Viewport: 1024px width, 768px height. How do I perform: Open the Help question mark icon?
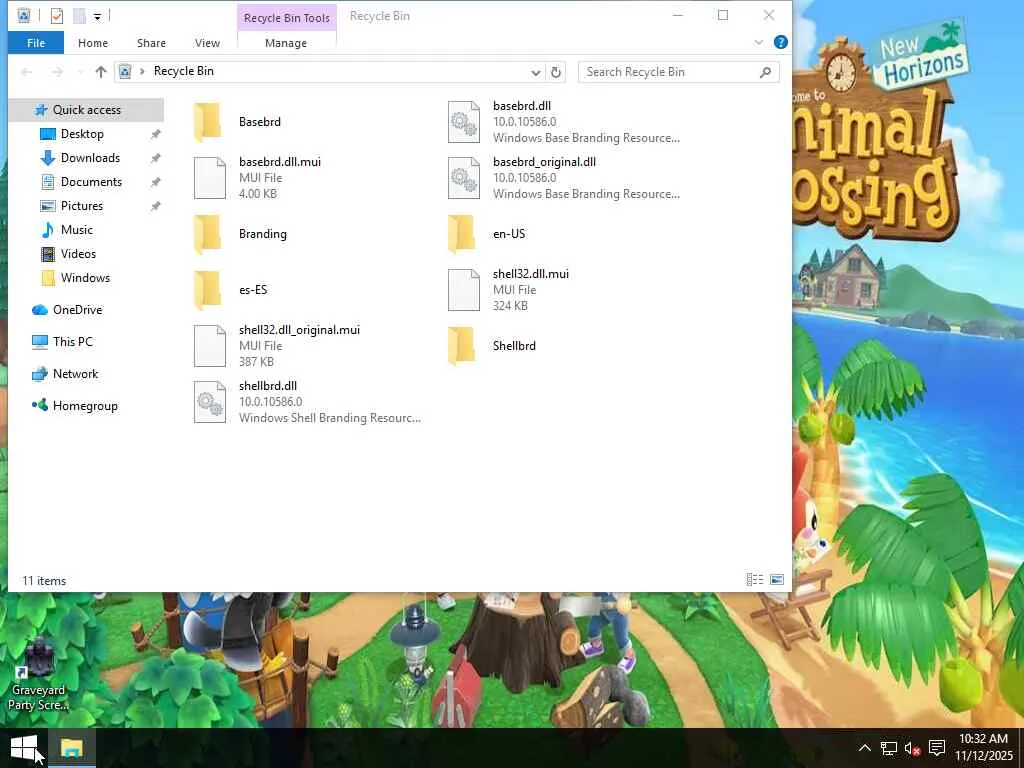click(780, 42)
